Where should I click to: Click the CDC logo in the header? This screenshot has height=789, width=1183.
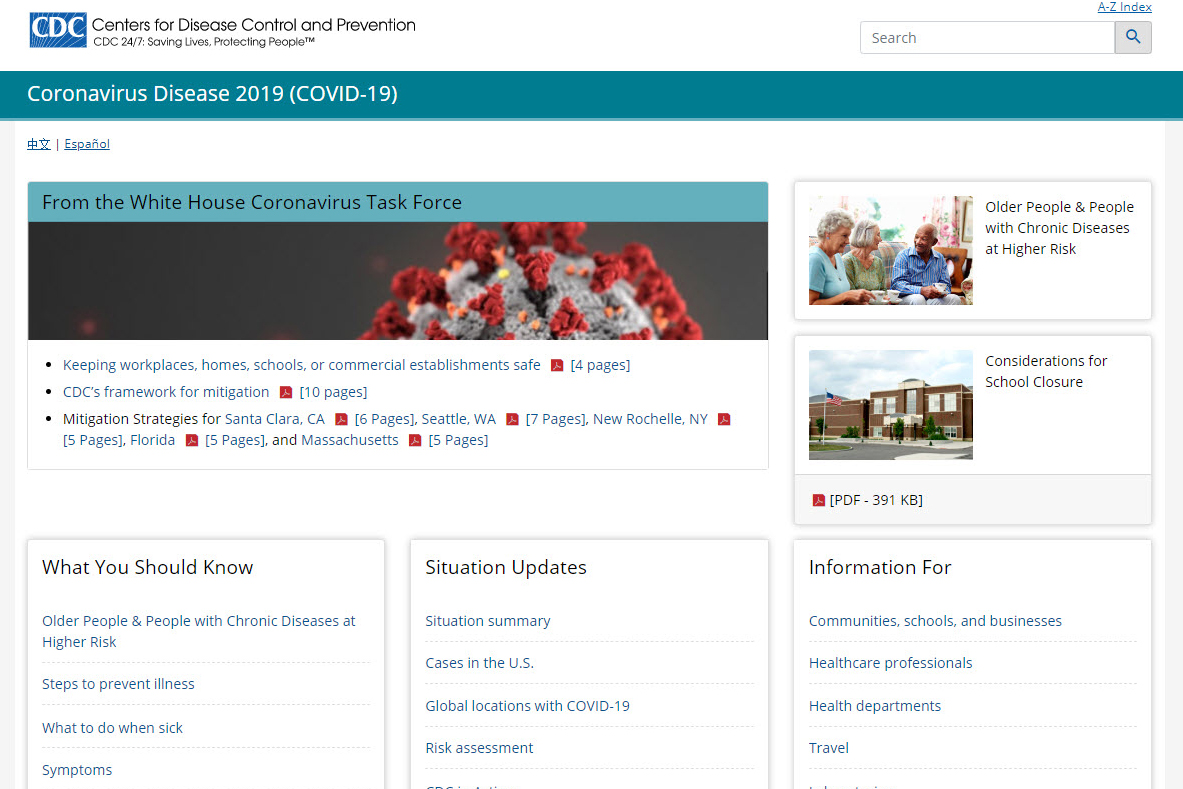pyautogui.click(x=57, y=30)
